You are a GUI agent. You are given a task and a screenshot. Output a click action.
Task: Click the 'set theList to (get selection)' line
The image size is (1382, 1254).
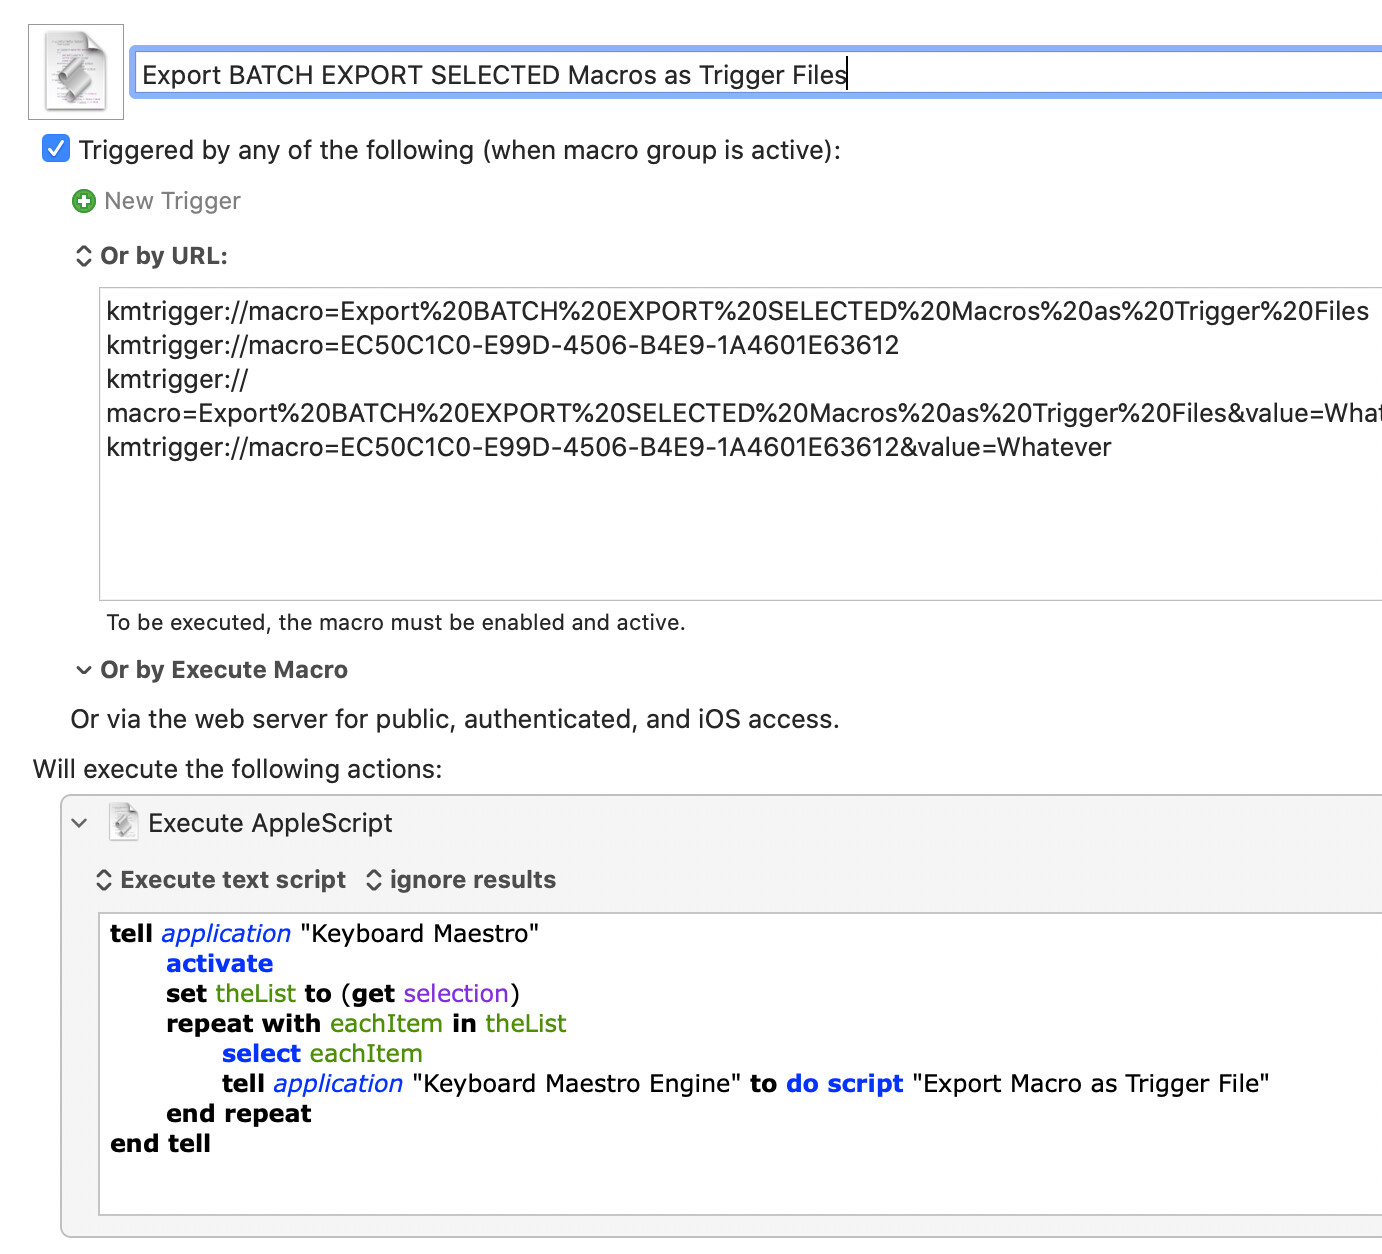point(343,993)
